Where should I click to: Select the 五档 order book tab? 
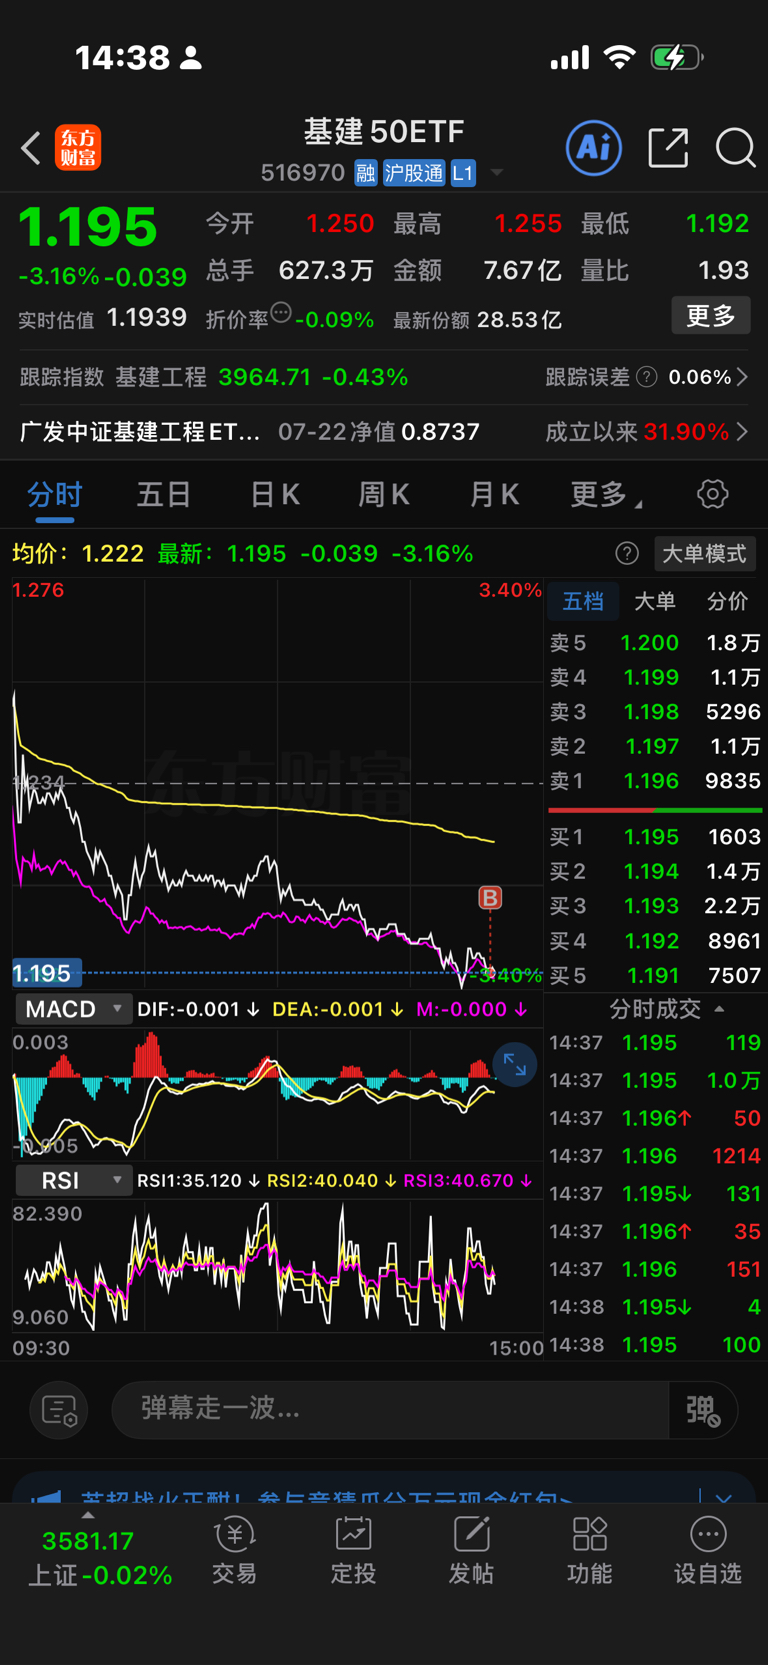tap(583, 601)
